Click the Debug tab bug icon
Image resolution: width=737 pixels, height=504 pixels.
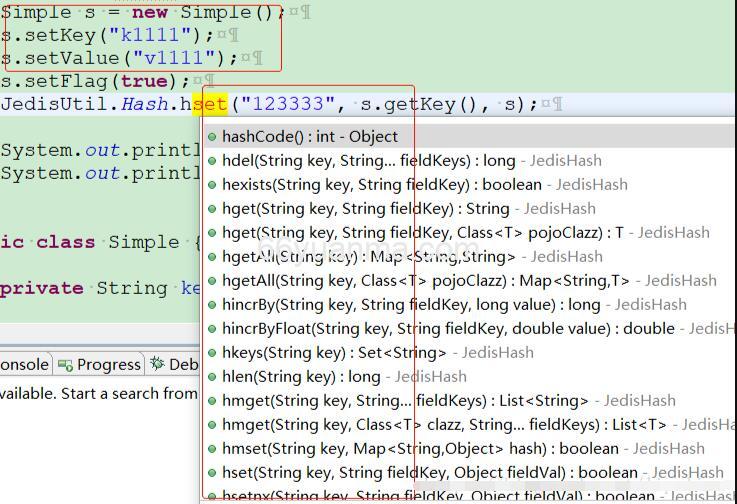click(x=157, y=365)
